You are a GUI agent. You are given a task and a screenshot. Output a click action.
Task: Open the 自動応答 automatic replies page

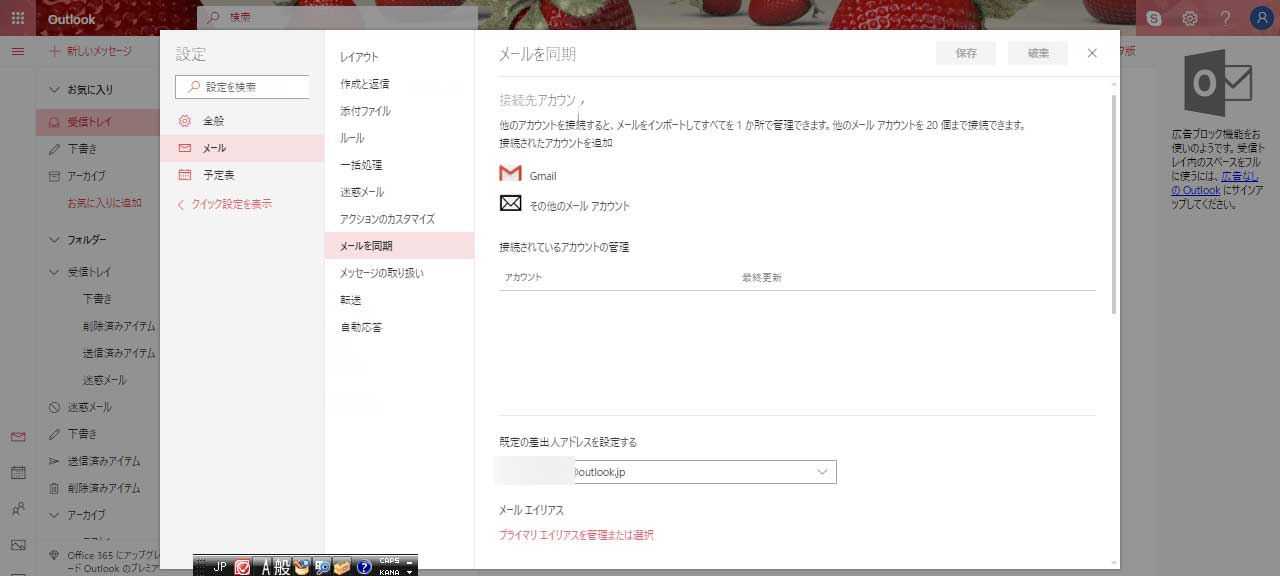click(361, 327)
